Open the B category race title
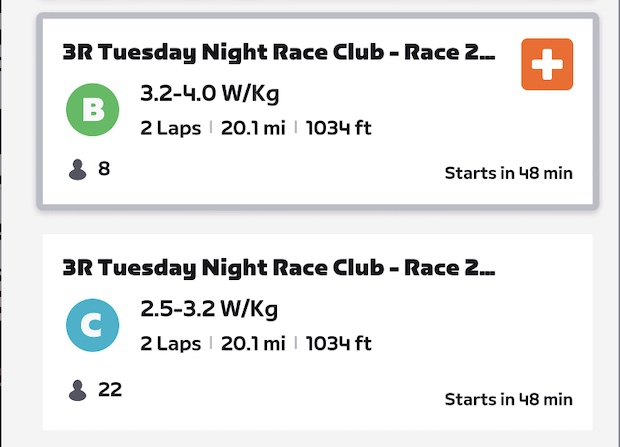620x447 pixels. coord(278,52)
